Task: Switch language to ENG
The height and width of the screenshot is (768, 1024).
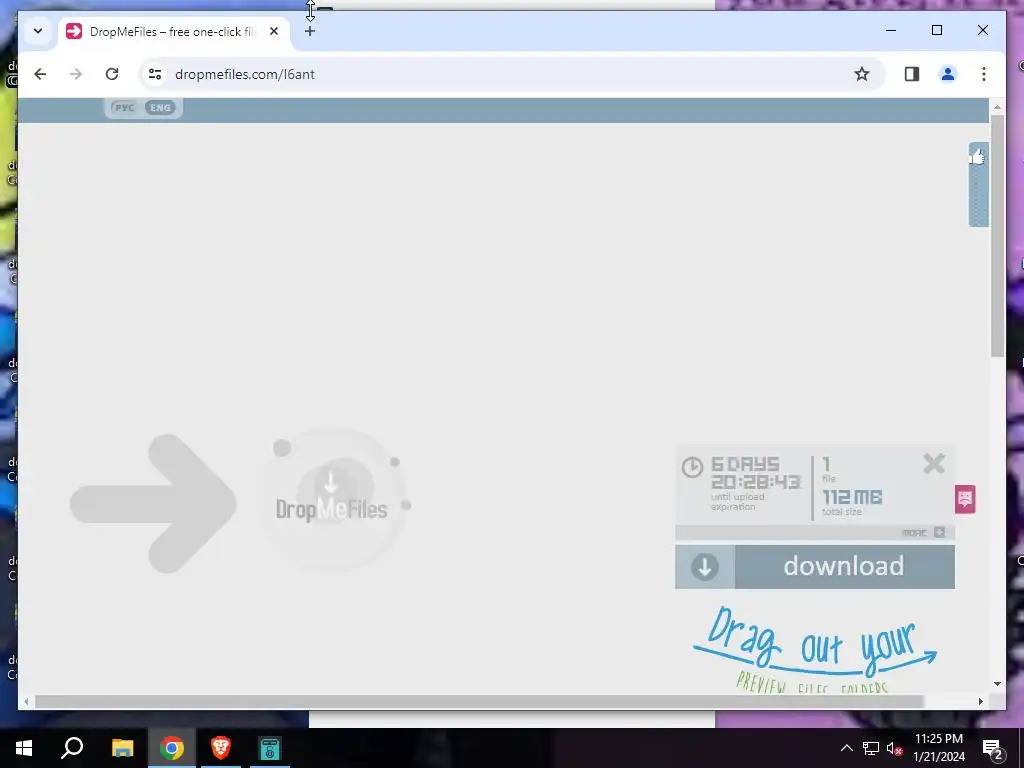Action: (x=160, y=108)
